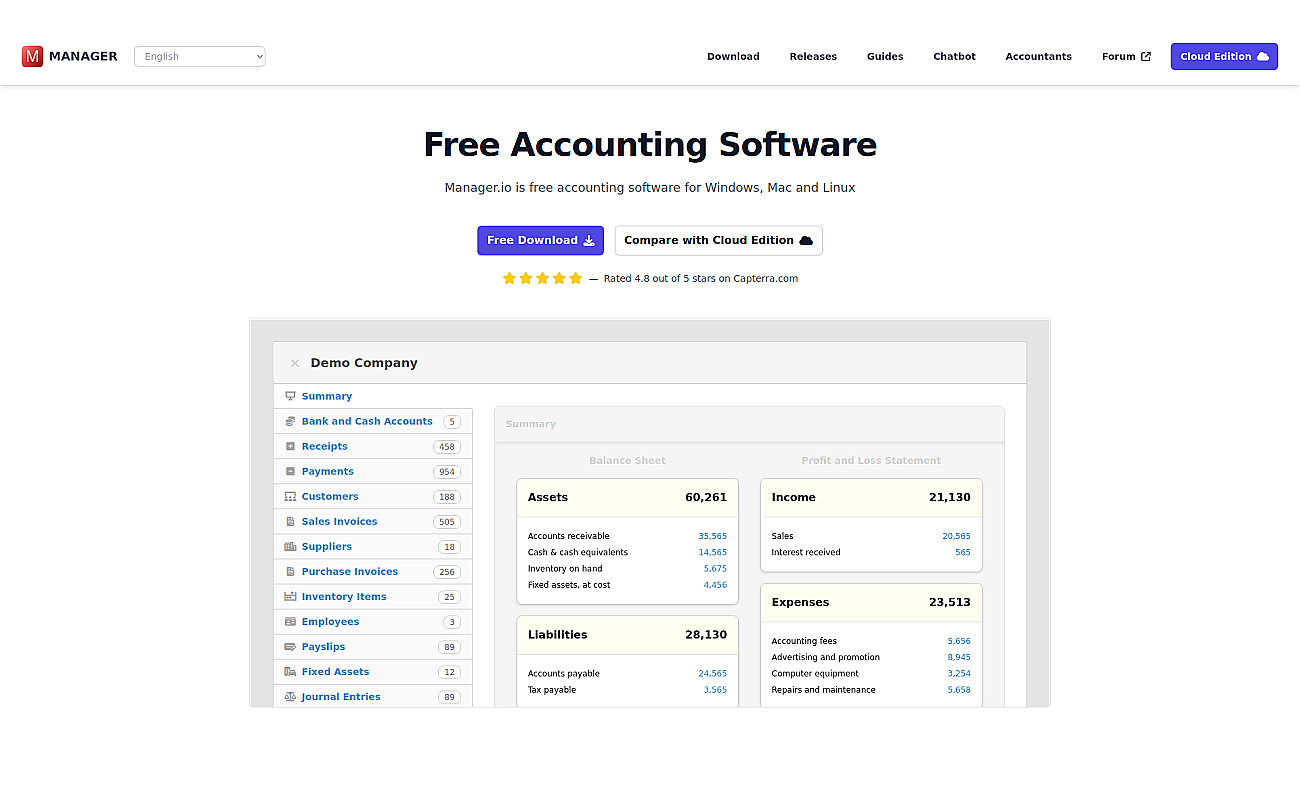Click the 256 badge beside Purchase Invoices
Viewport: 1300px width, 788px height.
447,572
